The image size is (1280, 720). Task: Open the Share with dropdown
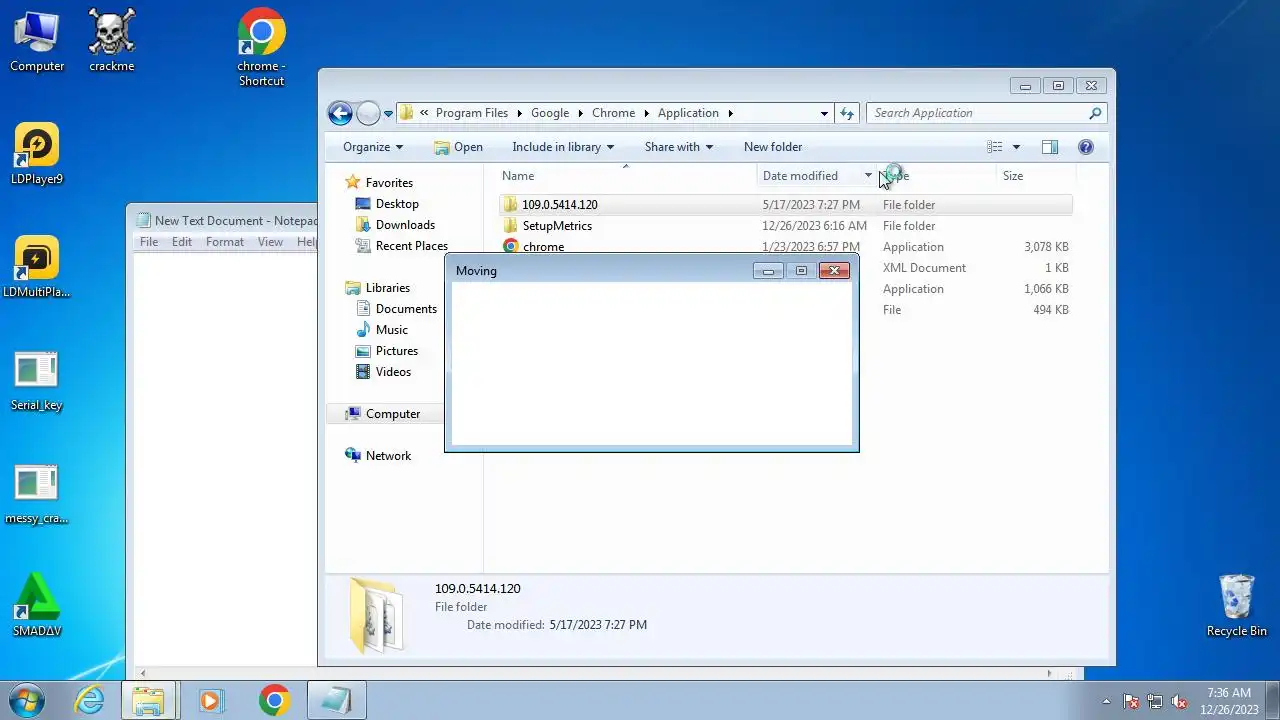point(679,147)
